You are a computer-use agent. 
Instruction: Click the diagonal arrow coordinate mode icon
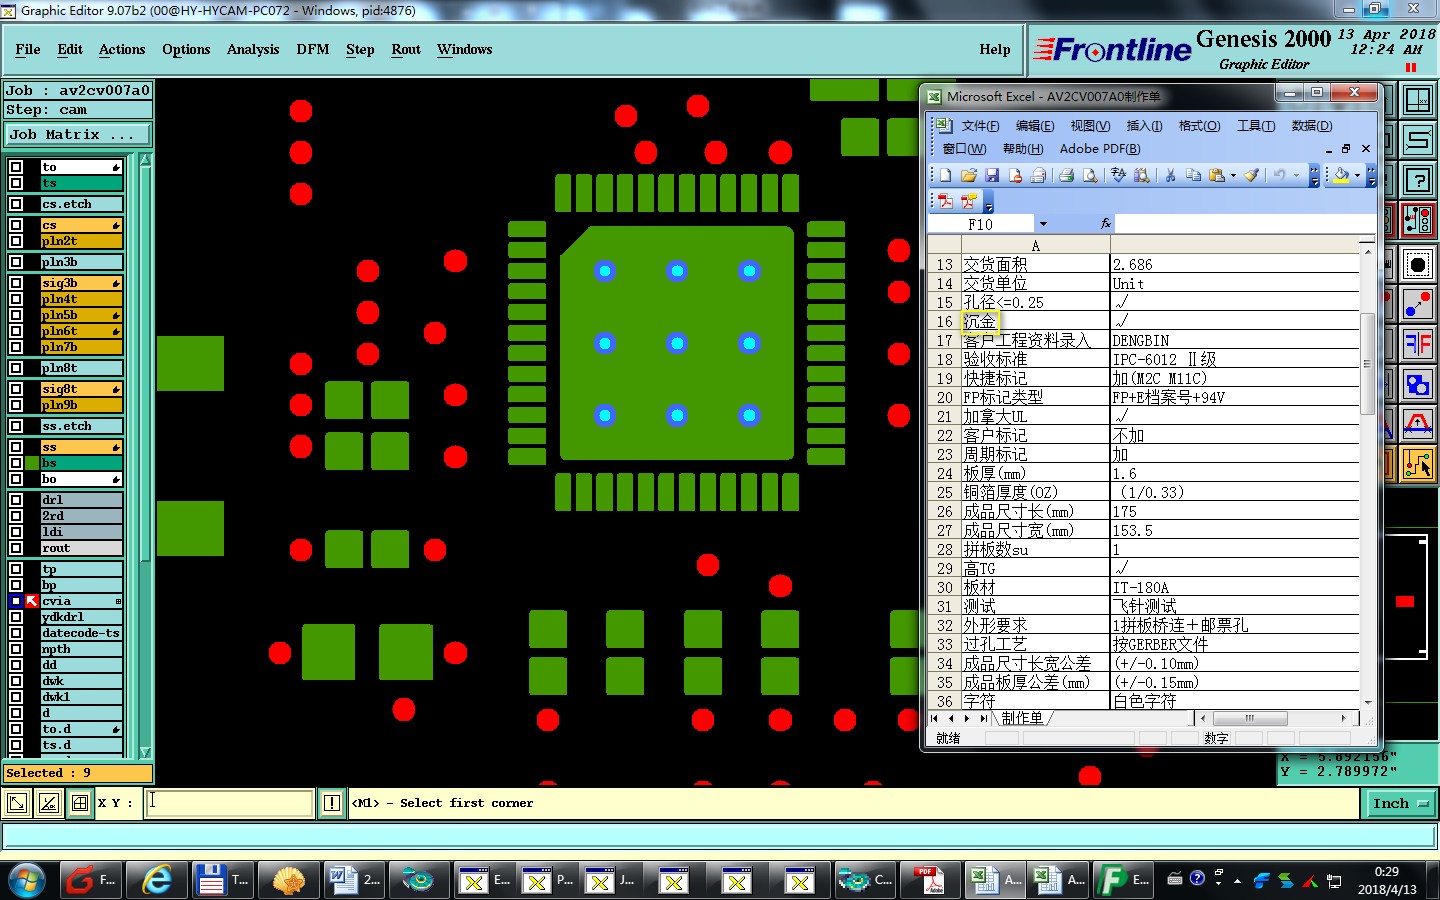pyautogui.click(x=17, y=803)
